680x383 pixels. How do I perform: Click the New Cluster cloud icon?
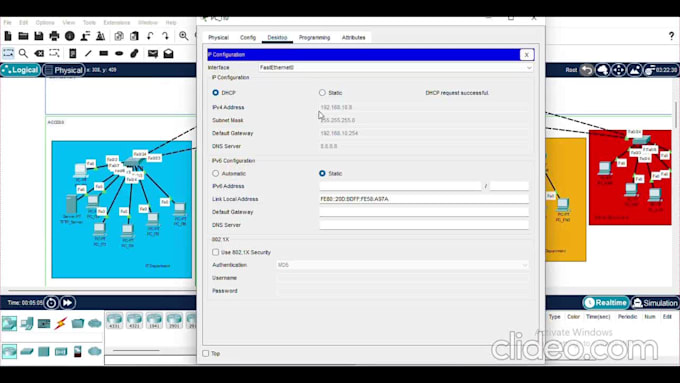pyautogui.click(x=603, y=70)
